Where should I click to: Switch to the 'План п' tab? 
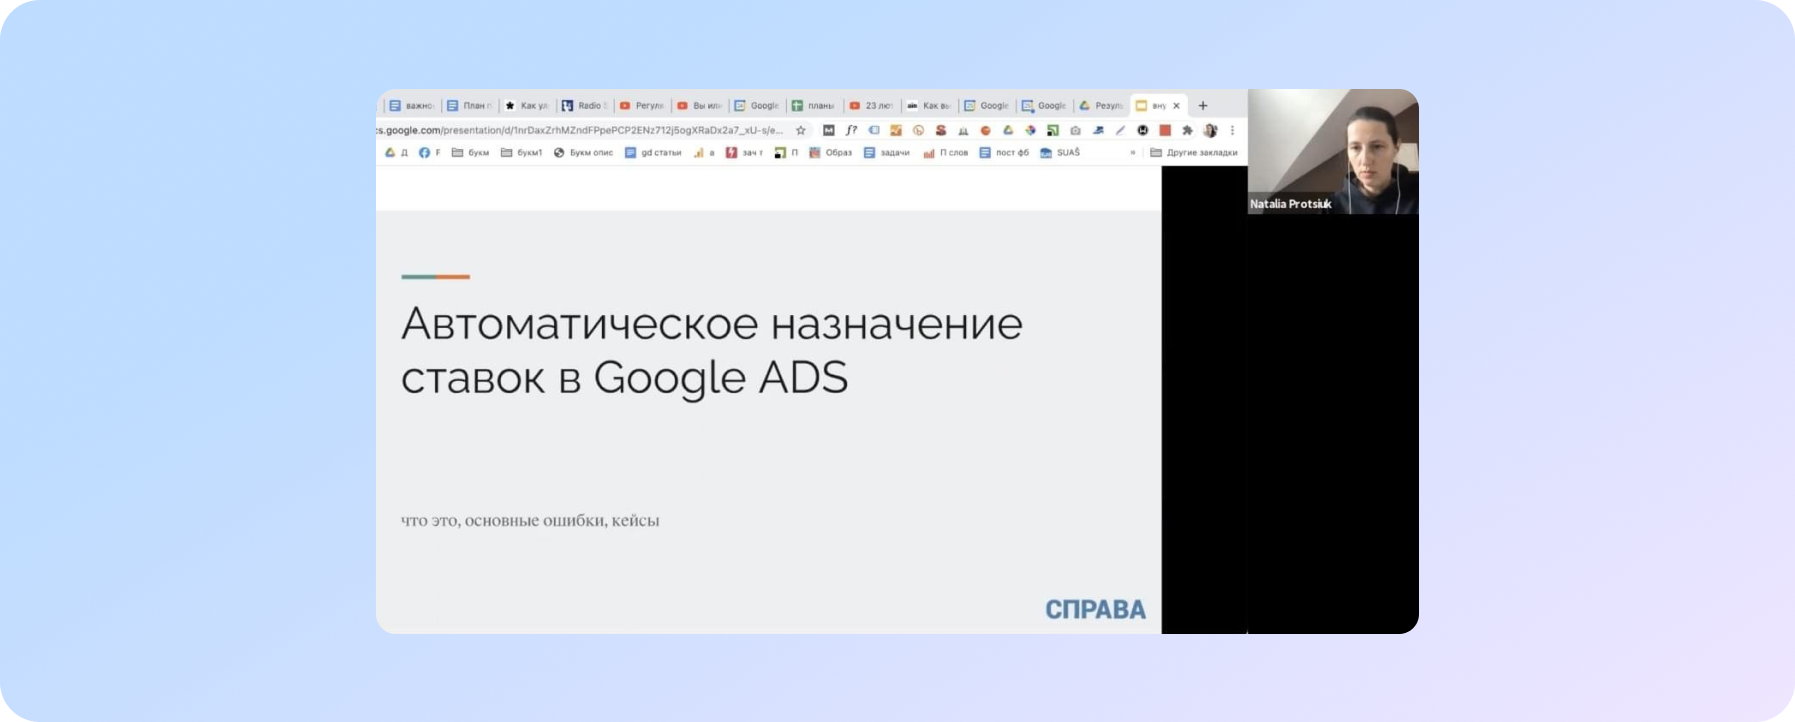pyautogui.click(x=470, y=105)
